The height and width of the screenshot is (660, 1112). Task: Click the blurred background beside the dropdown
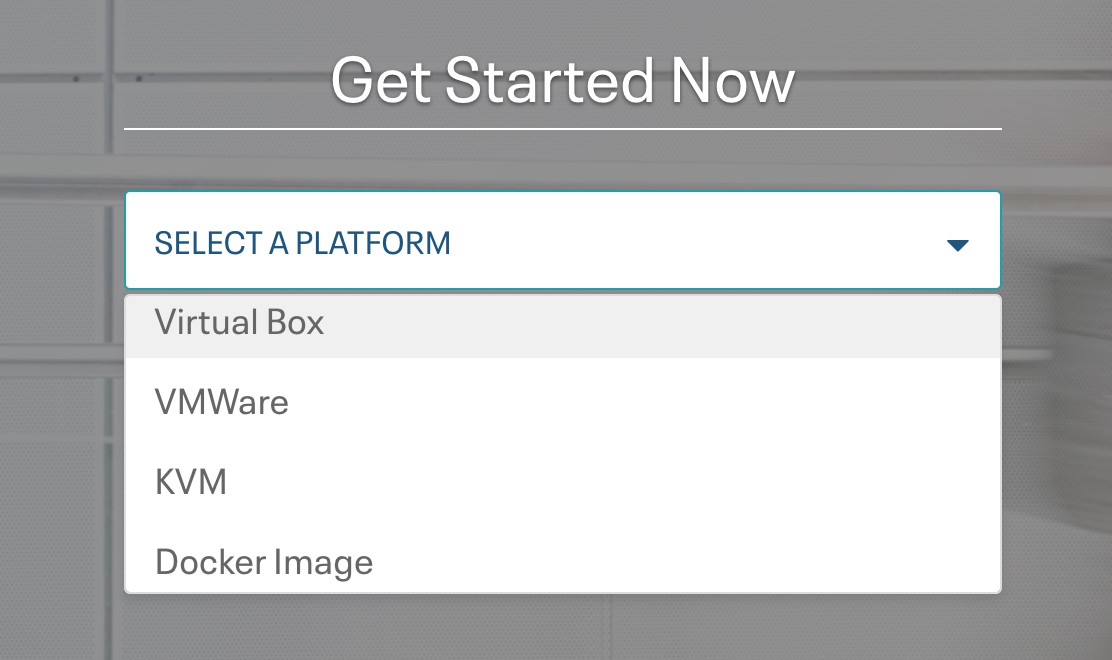tap(1057, 440)
